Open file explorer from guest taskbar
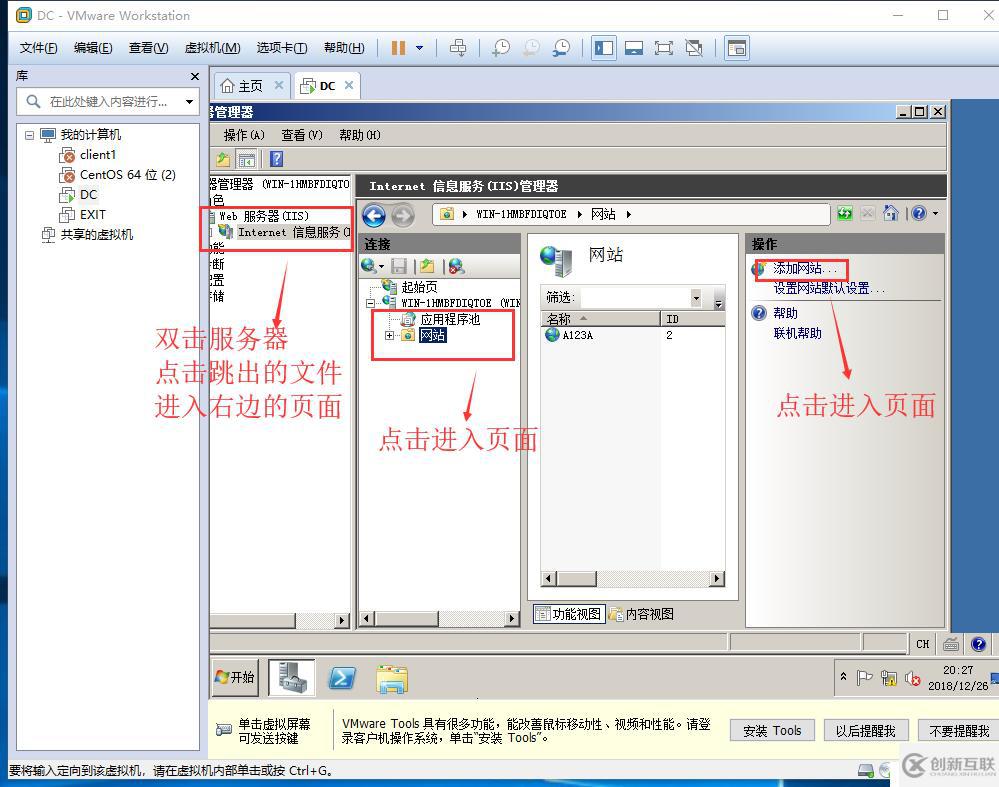This screenshot has width=999, height=787. point(392,679)
